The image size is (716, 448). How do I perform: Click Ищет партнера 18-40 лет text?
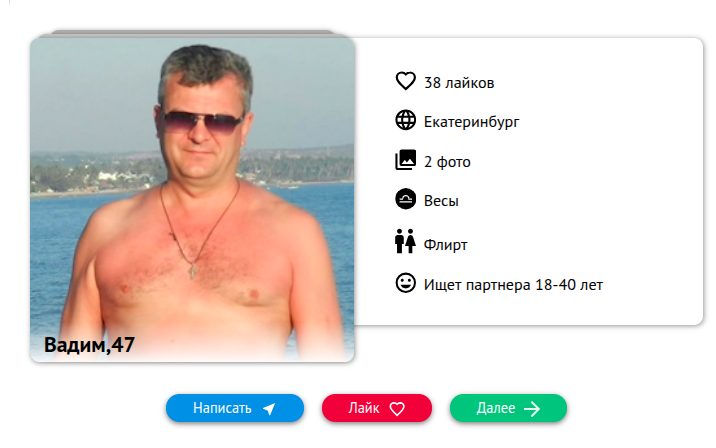513,285
